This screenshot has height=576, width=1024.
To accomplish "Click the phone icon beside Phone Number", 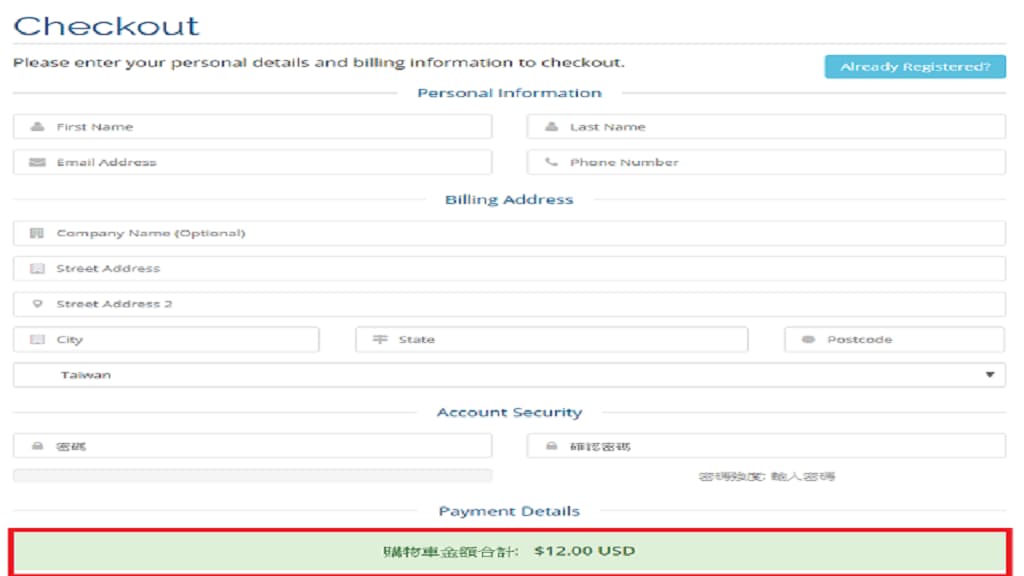I will 551,162.
